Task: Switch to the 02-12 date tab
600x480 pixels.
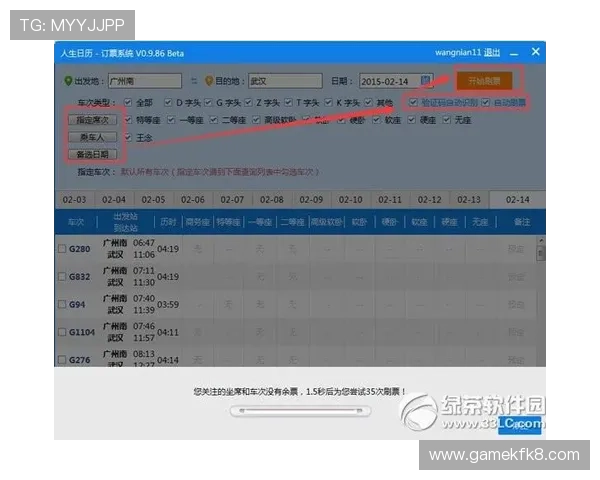Action: pyautogui.click(x=429, y=199)
